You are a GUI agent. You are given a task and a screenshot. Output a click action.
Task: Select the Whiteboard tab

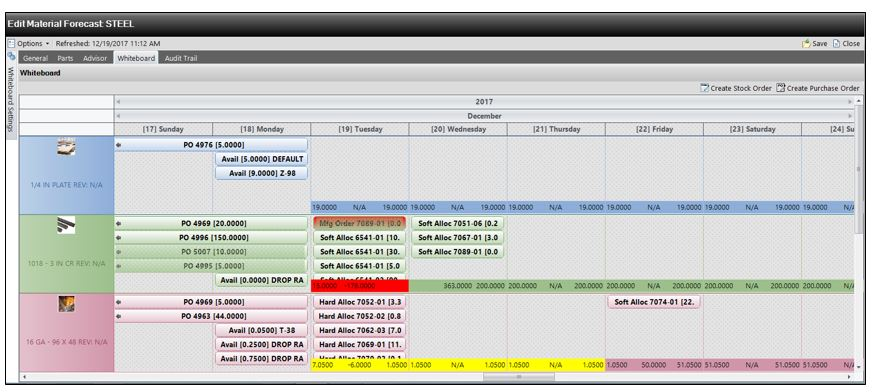[136, 58]
